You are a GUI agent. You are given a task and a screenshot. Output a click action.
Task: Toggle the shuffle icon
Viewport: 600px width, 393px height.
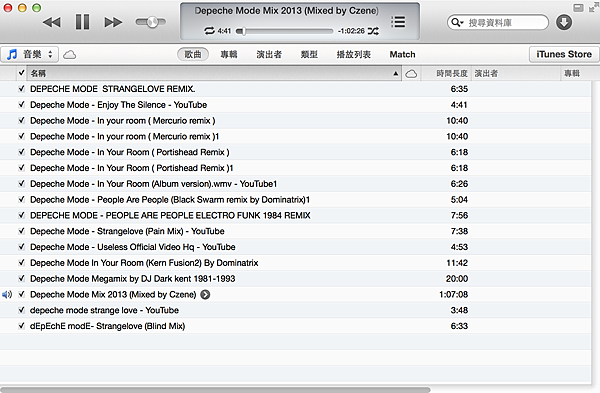click(x=373, y=31)
